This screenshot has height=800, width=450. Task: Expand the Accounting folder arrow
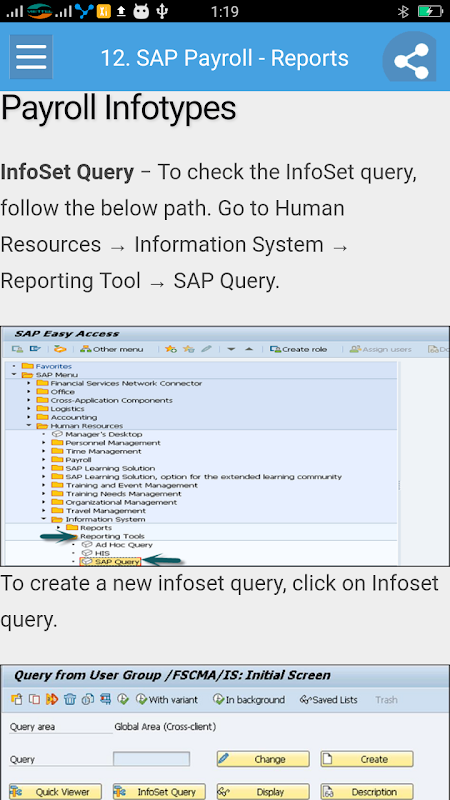coord(29,417)
